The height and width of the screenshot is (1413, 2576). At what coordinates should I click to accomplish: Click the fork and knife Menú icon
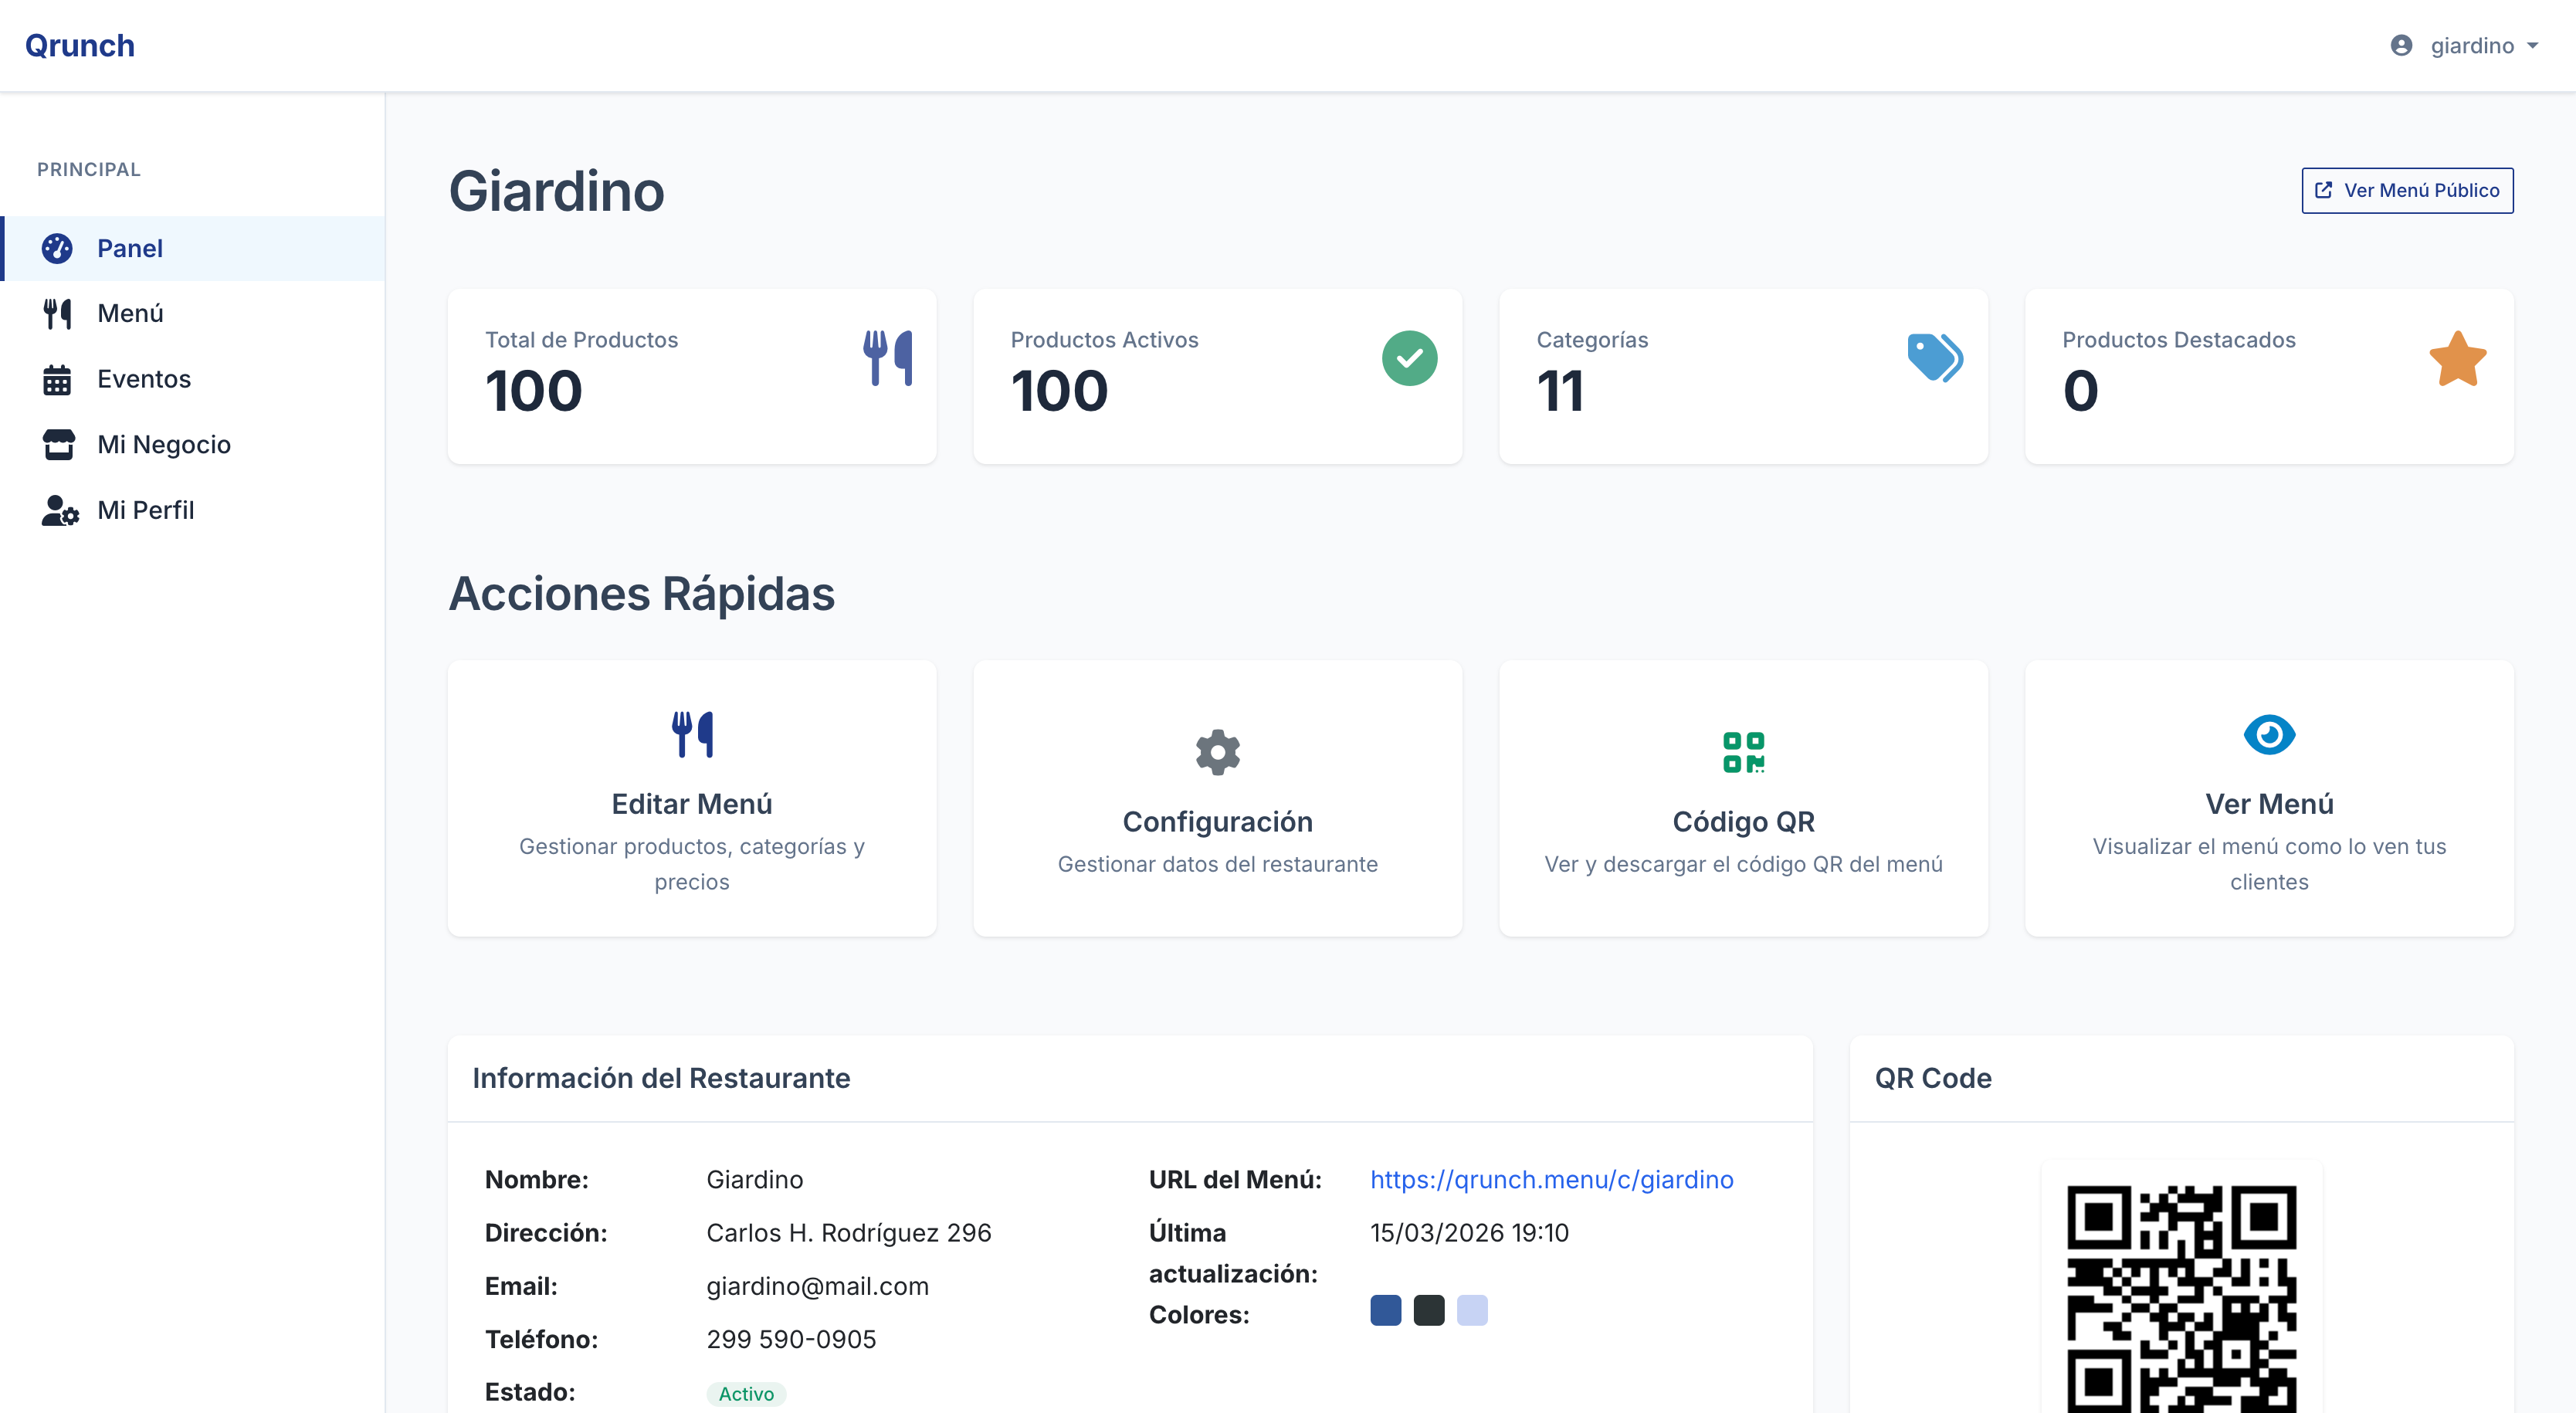click(58, 313)
